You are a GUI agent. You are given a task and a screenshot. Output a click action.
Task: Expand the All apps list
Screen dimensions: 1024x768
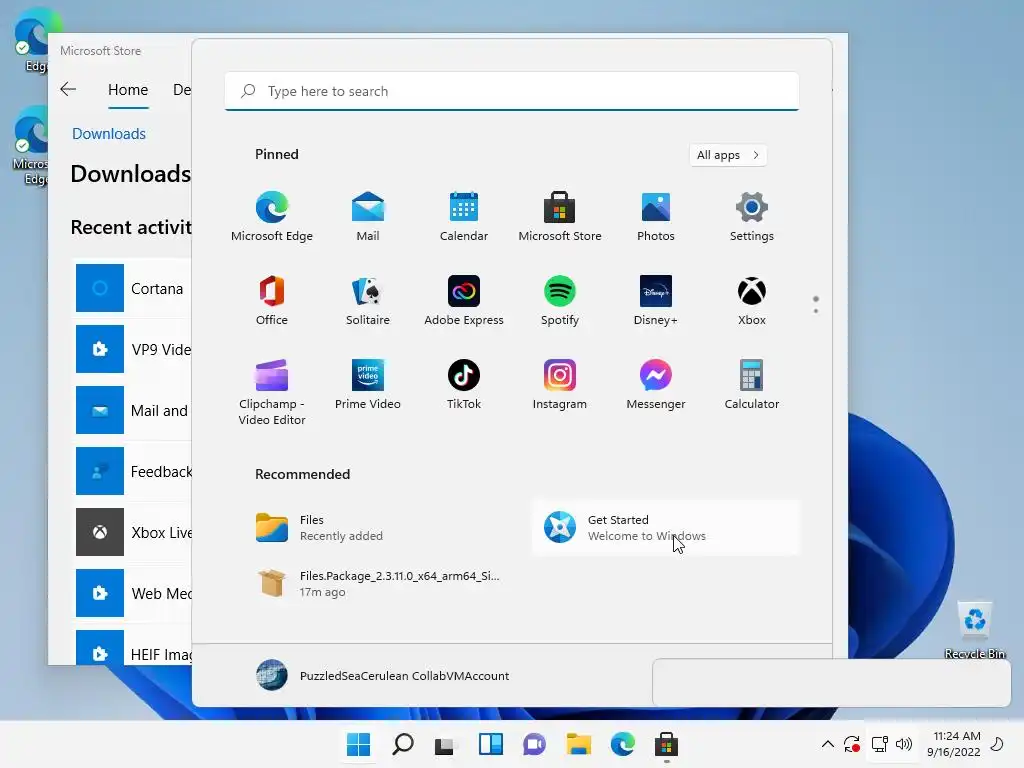(728, 155)
